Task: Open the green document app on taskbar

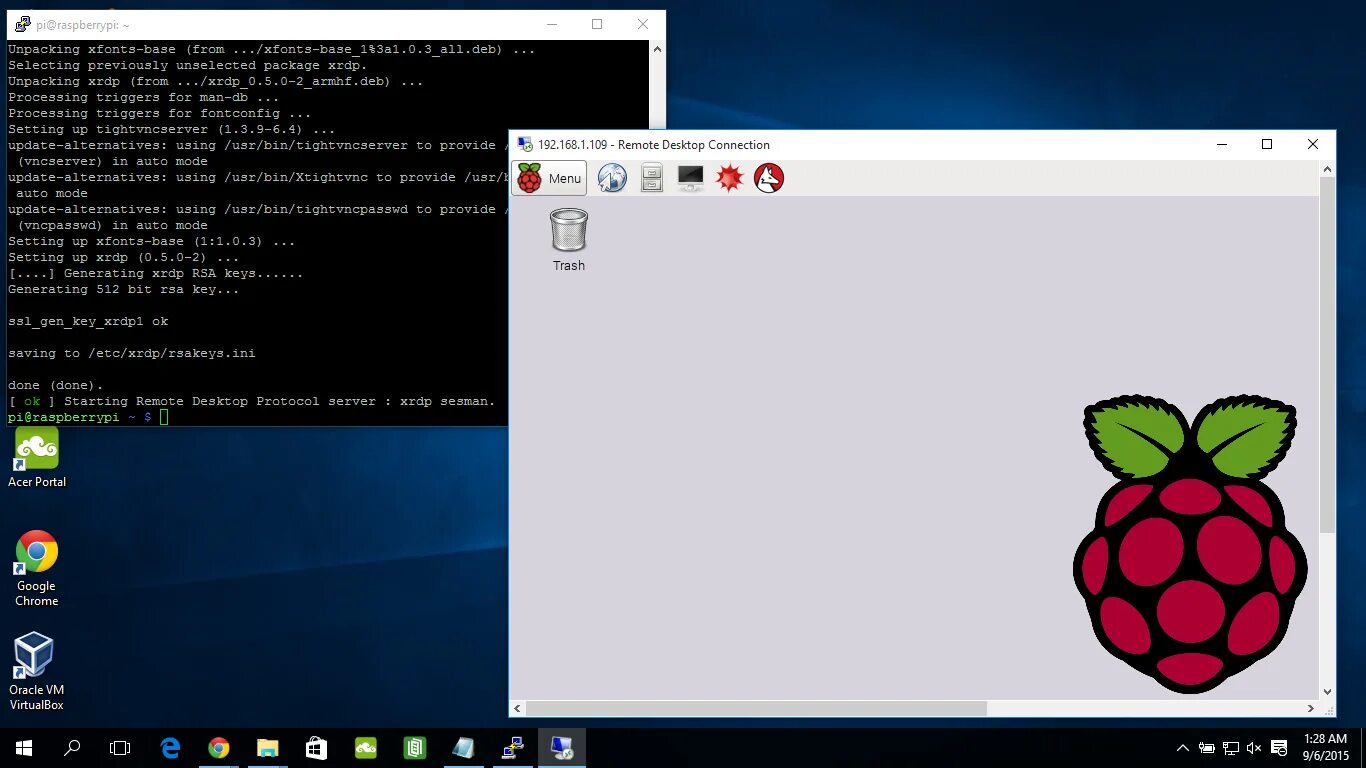Action: 414,747
